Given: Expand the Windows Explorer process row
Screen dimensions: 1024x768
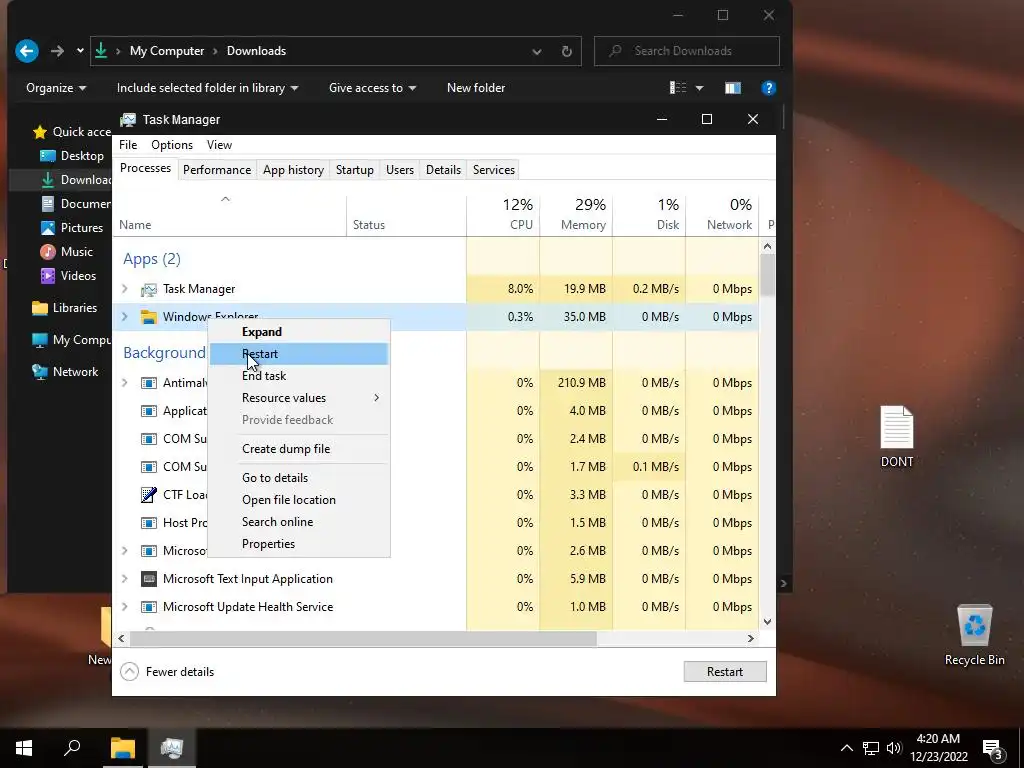Looking at the screenshot, I should [x=125, y=317].
